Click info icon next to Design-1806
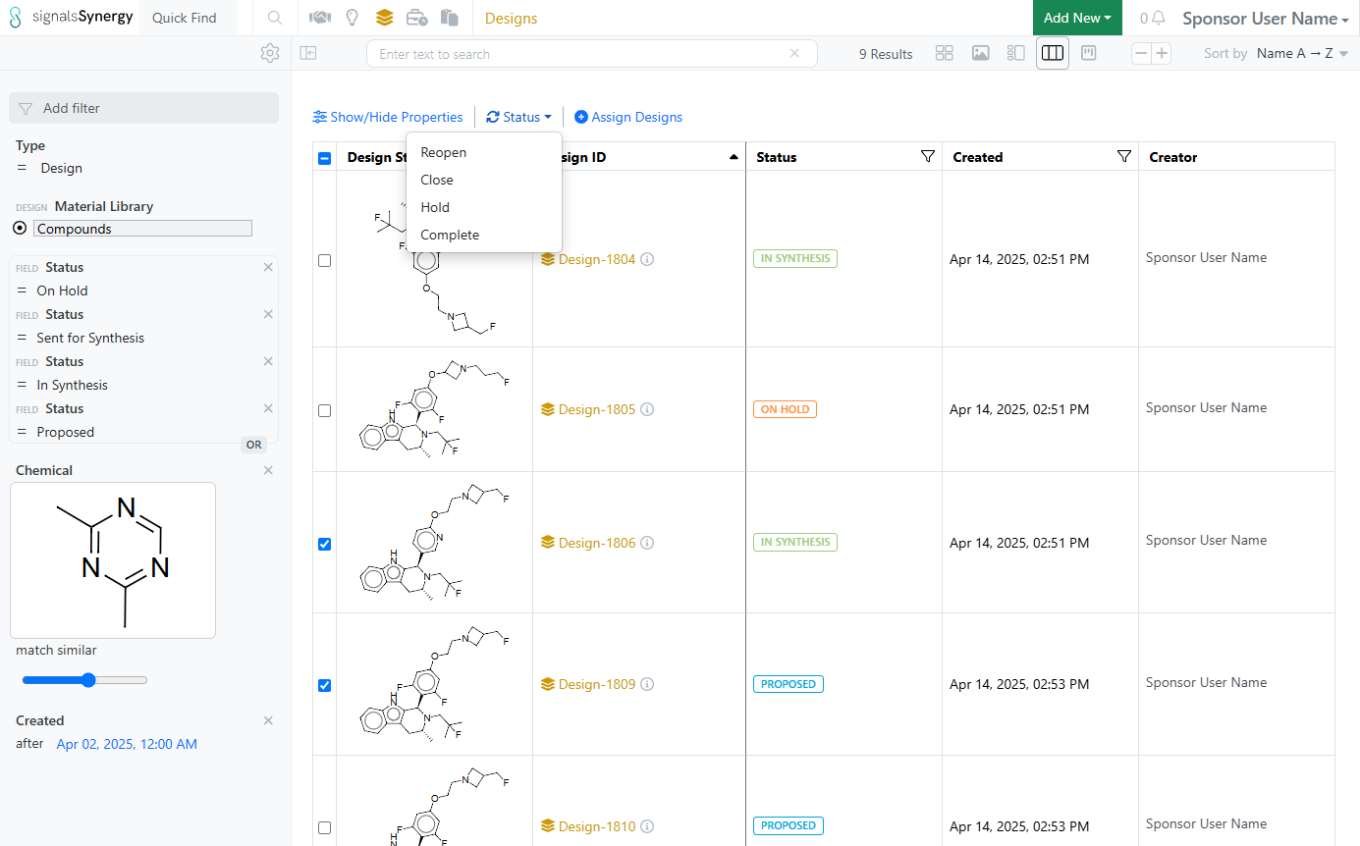The height and width of the screenshot is (846, 1360). tap(647, 542)
